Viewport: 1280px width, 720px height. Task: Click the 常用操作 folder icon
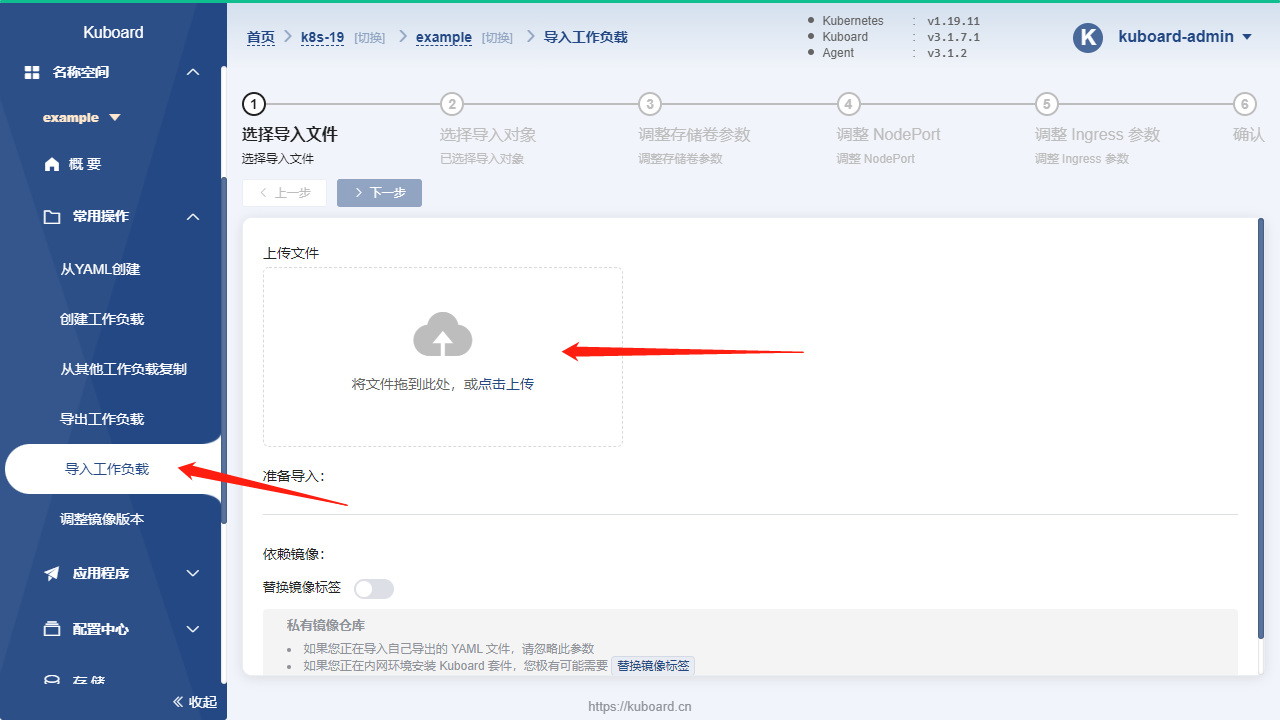coord(52,216)
